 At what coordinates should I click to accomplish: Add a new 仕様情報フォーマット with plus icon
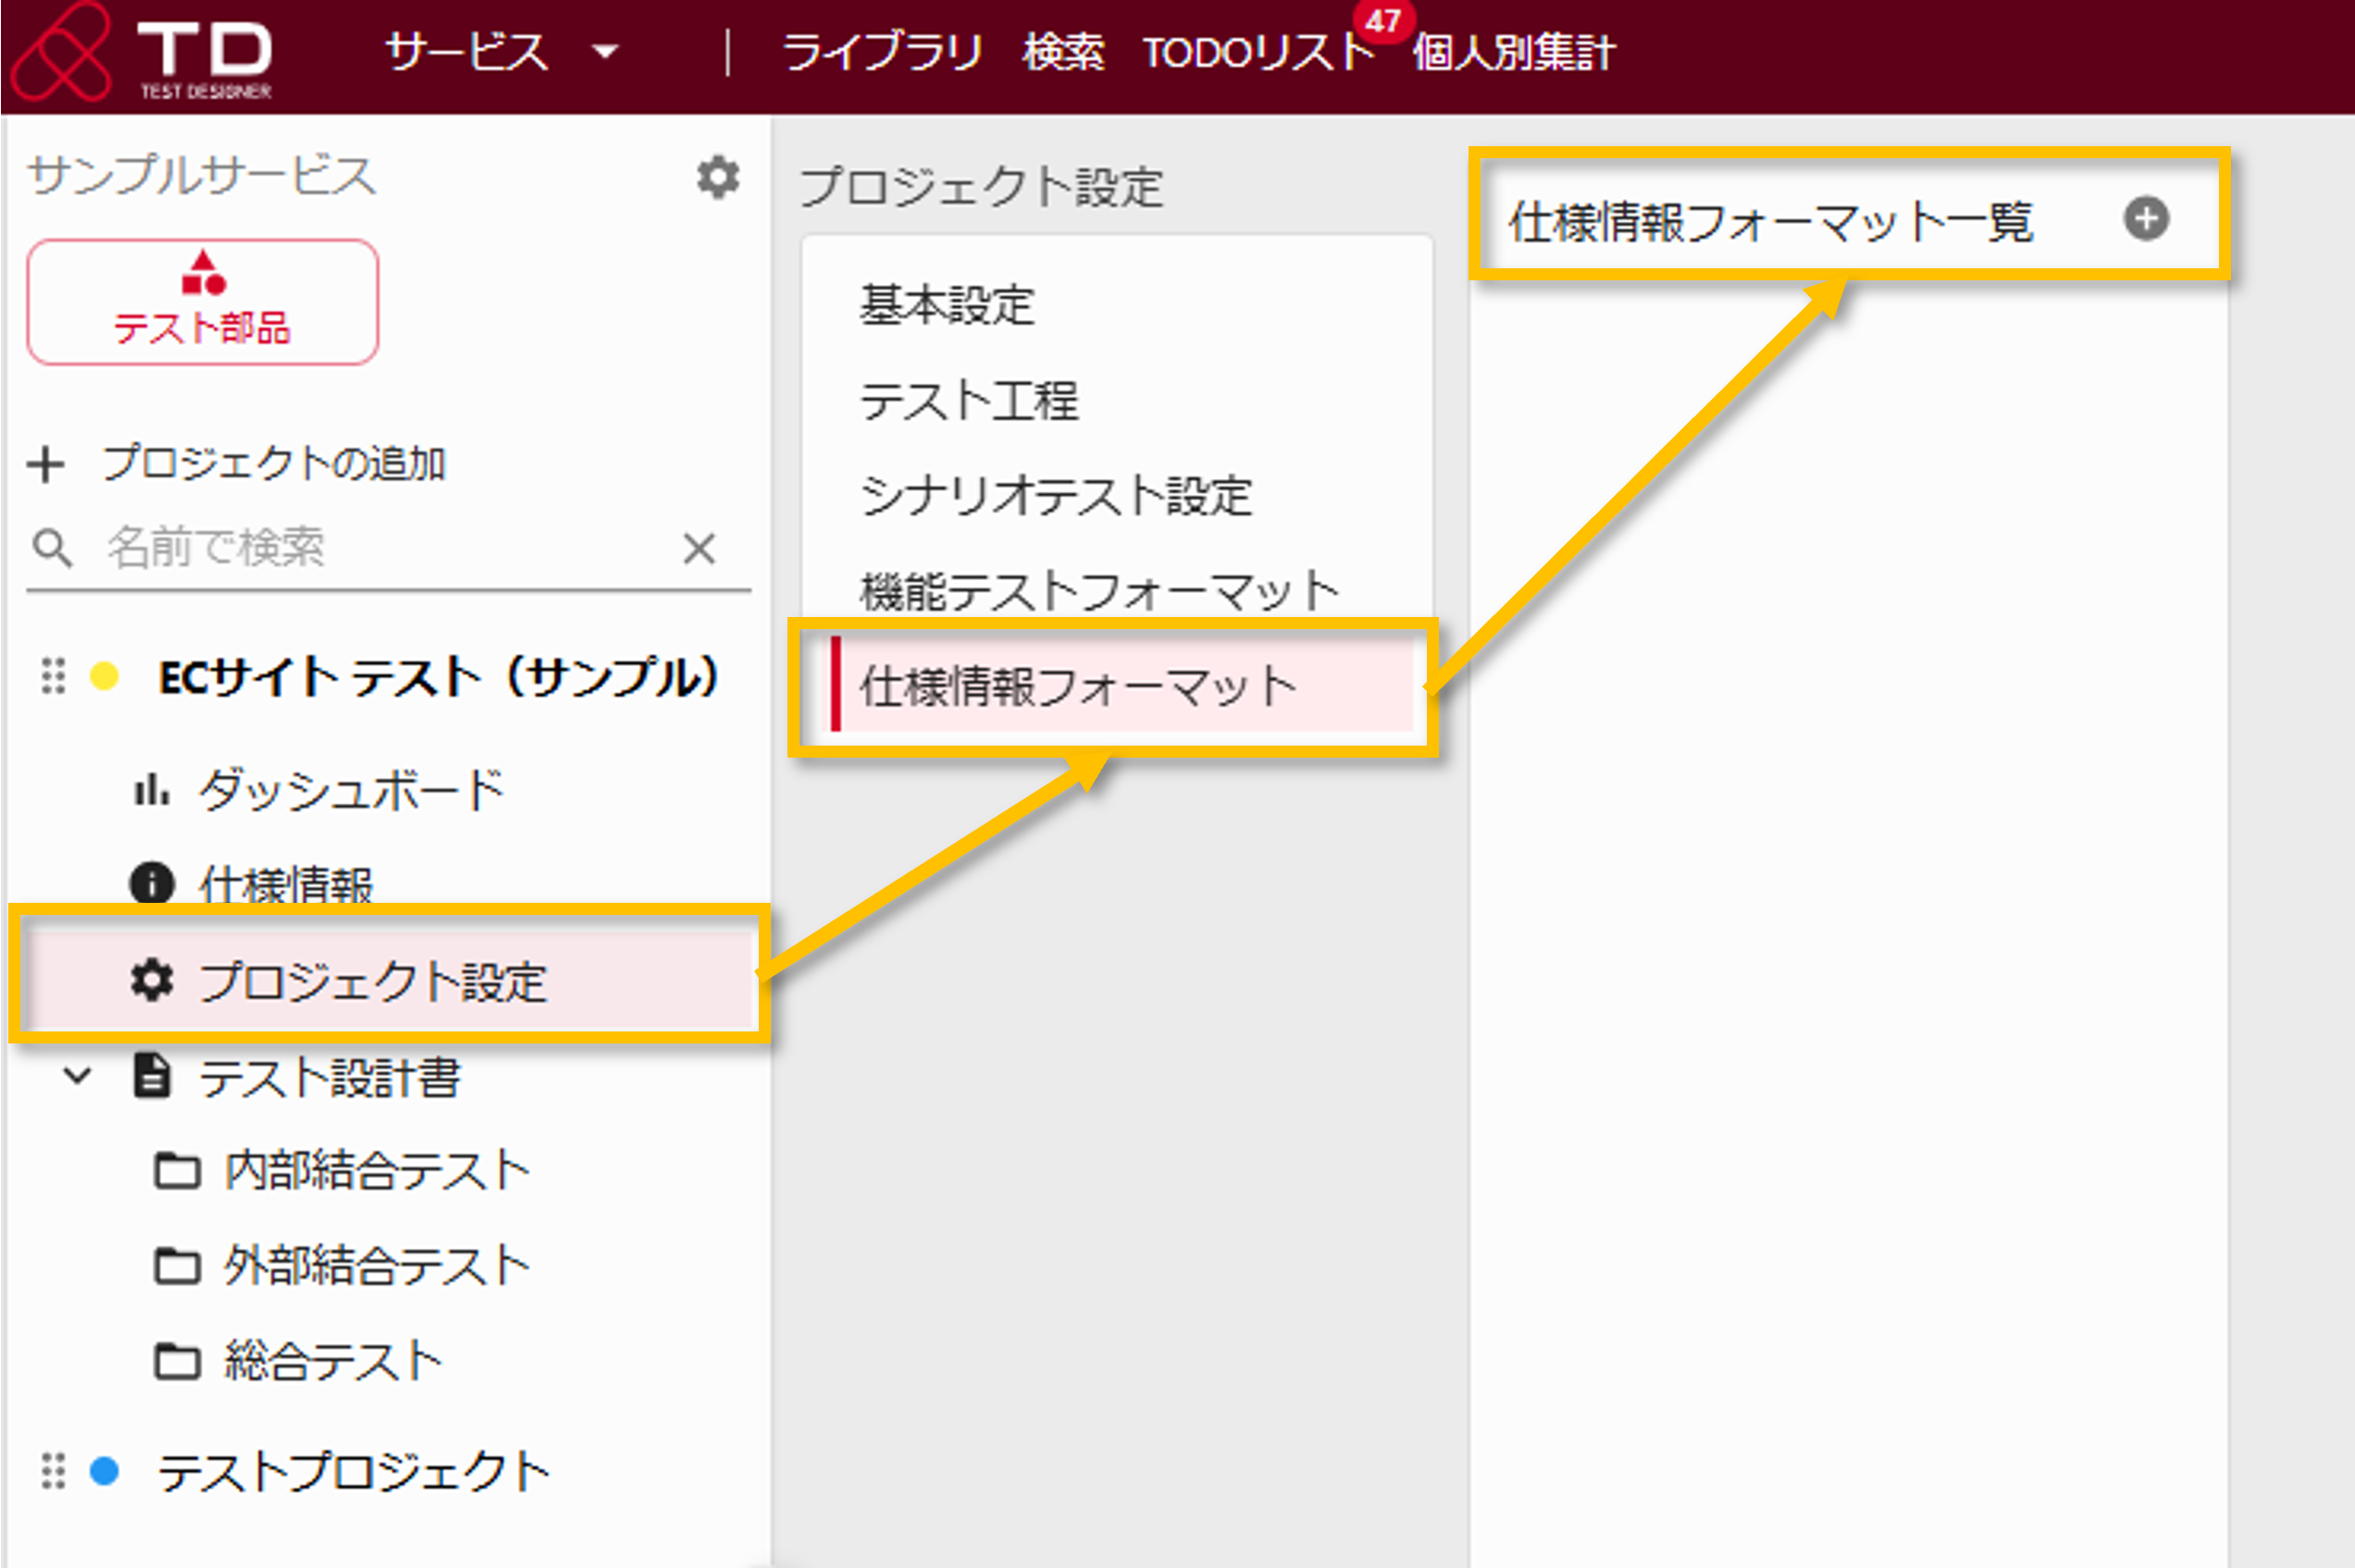[x=2146, y=218]
